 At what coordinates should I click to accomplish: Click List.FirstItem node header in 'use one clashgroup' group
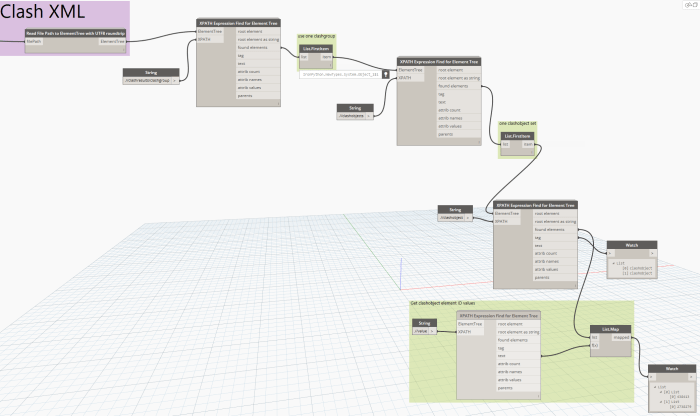(x=315, y=48)
